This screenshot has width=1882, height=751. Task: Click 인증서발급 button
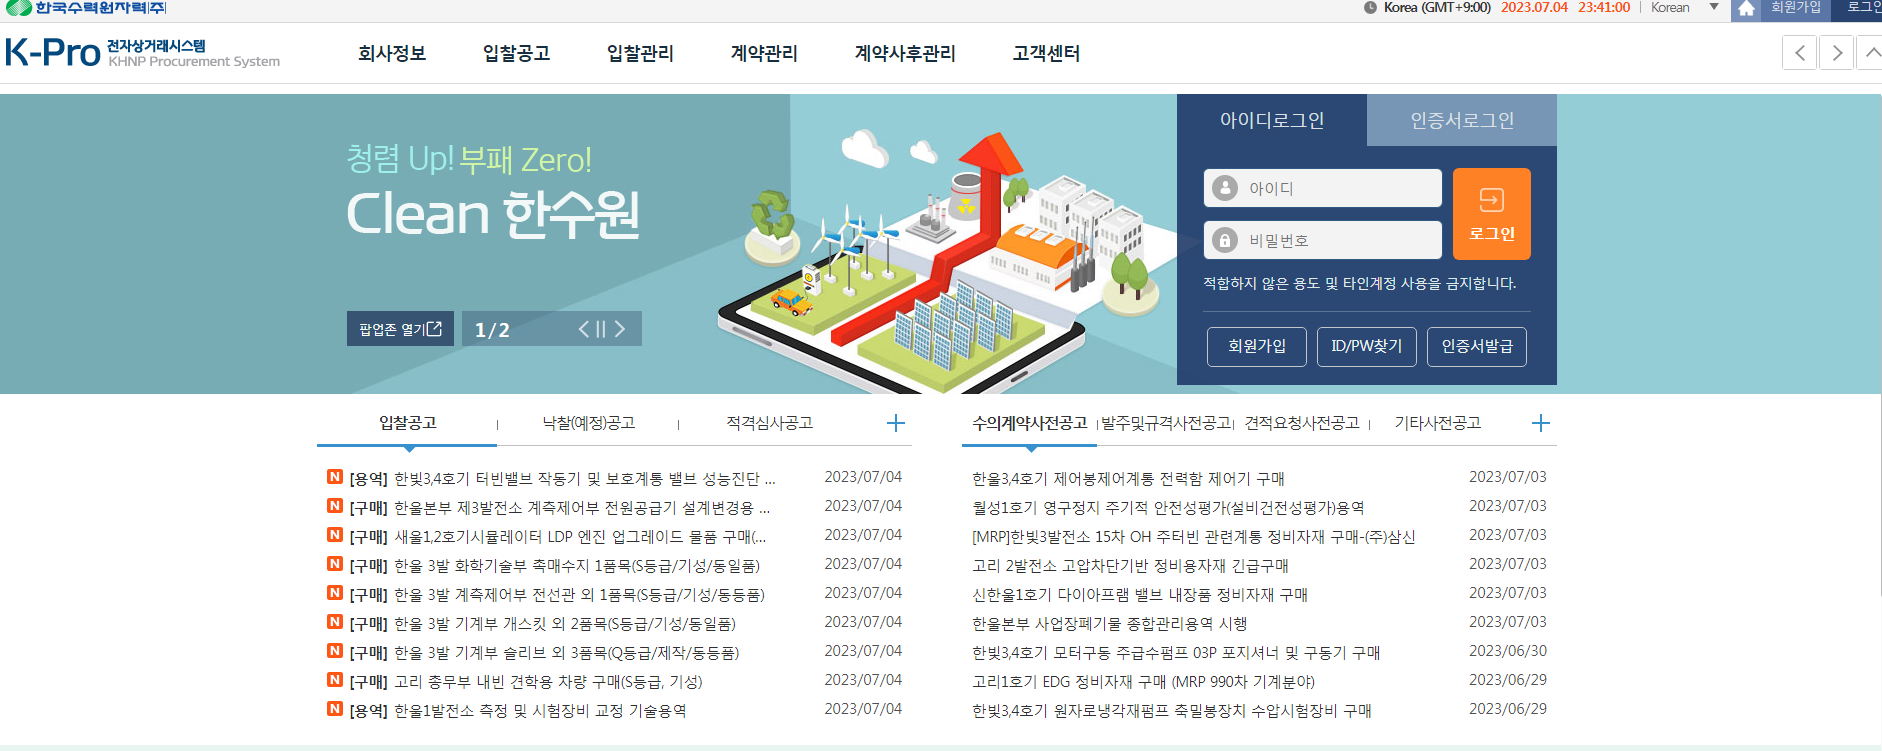tap(1476, 346)
